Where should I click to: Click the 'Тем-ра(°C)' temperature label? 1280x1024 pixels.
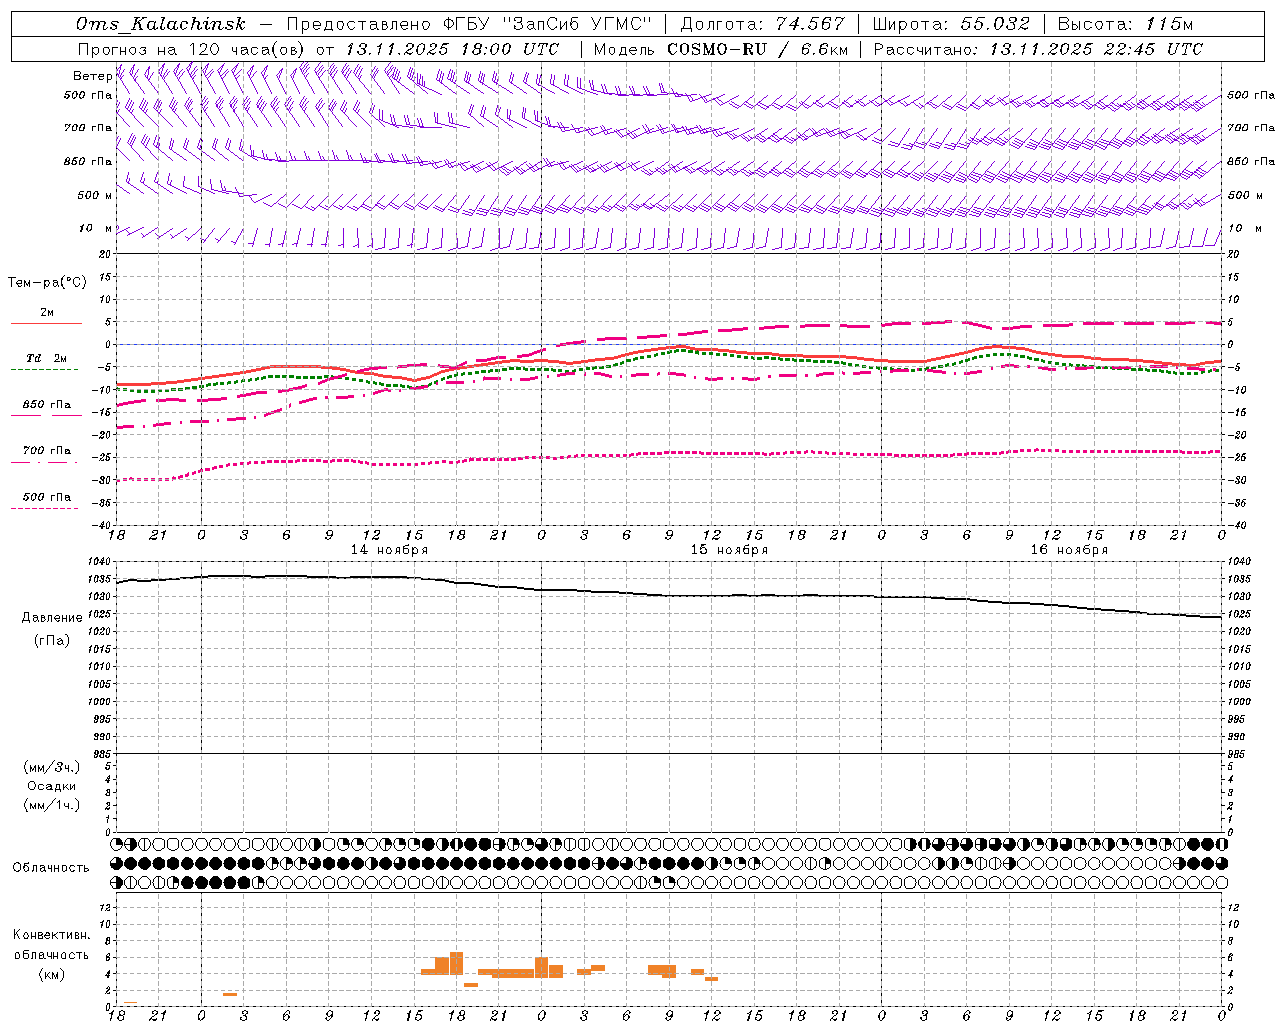click(47, 283)
